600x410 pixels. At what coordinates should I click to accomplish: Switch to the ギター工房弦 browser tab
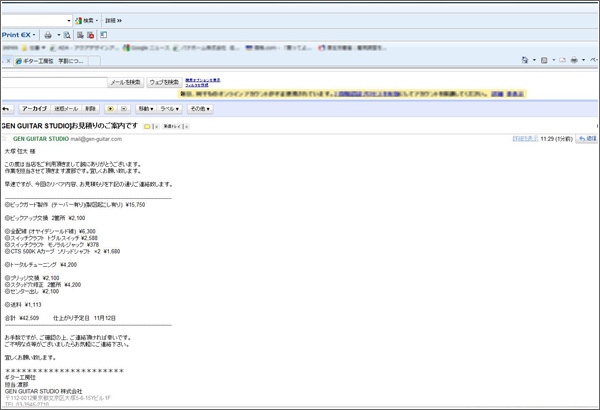click(52, 61)
